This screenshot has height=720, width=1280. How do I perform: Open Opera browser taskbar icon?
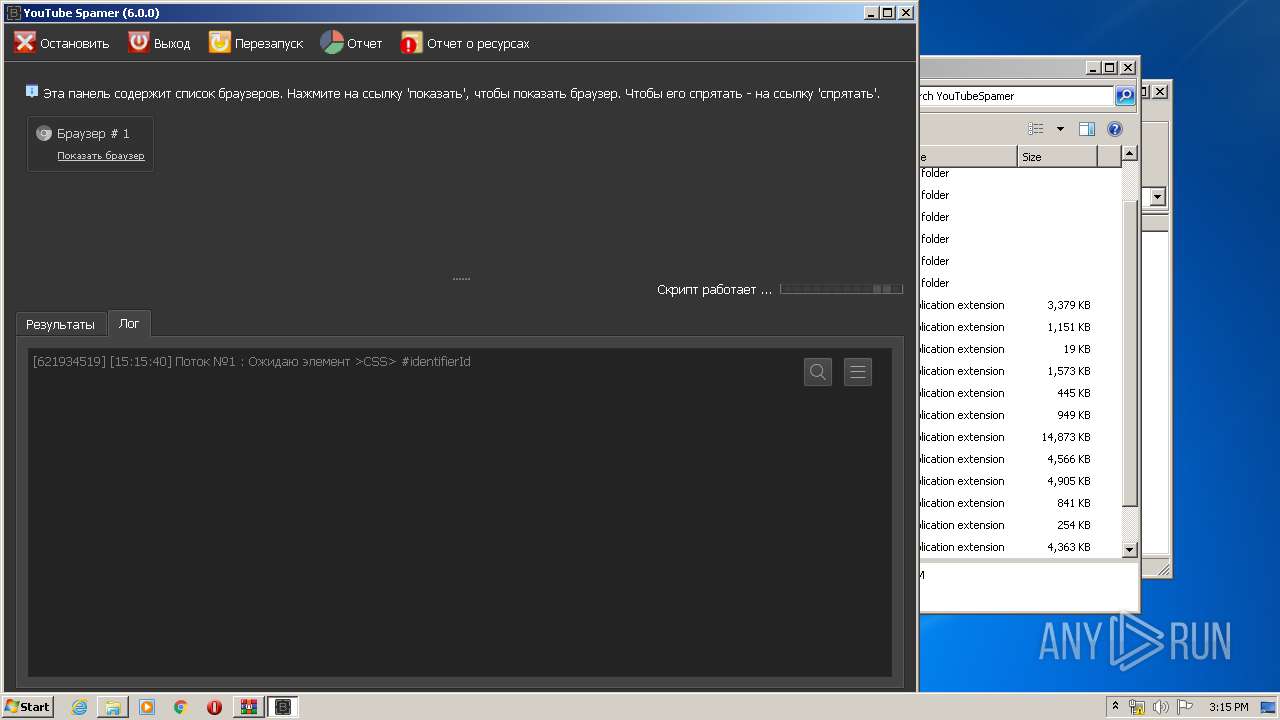tap(214, 707)
